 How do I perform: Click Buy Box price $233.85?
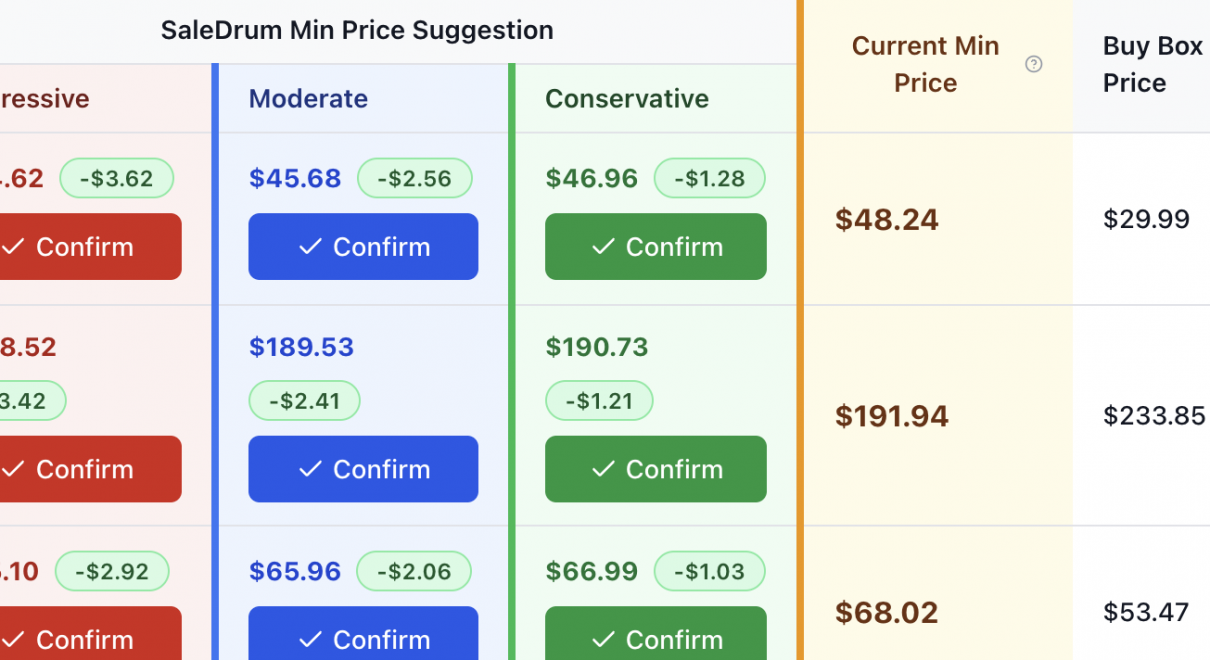pos(1154,416)
